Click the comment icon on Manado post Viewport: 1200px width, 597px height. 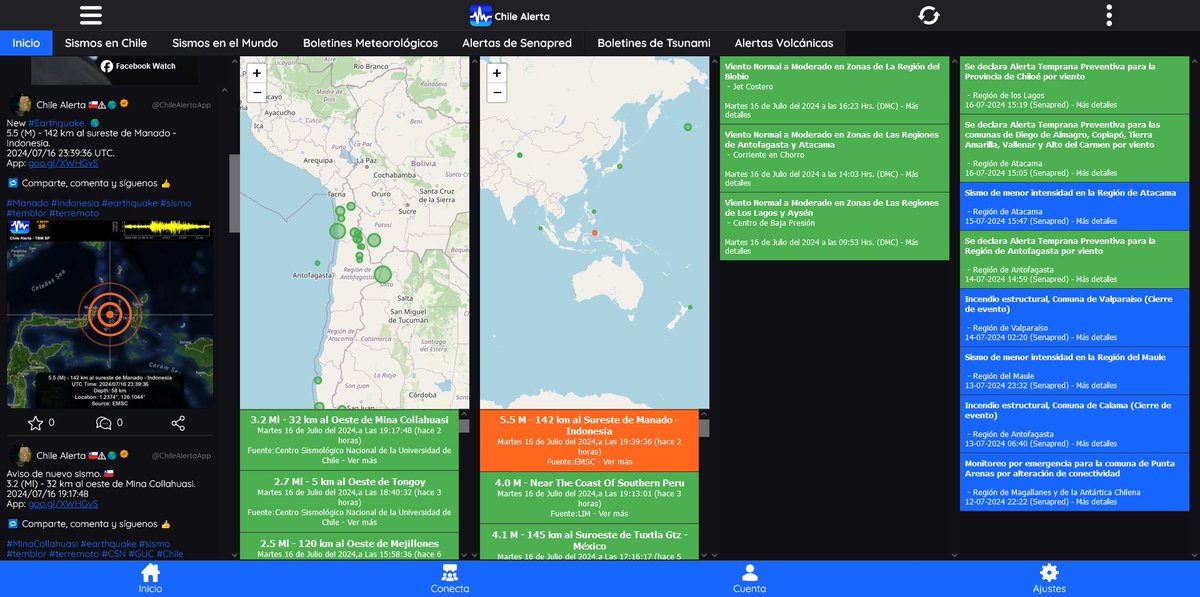tap(103, 423)
